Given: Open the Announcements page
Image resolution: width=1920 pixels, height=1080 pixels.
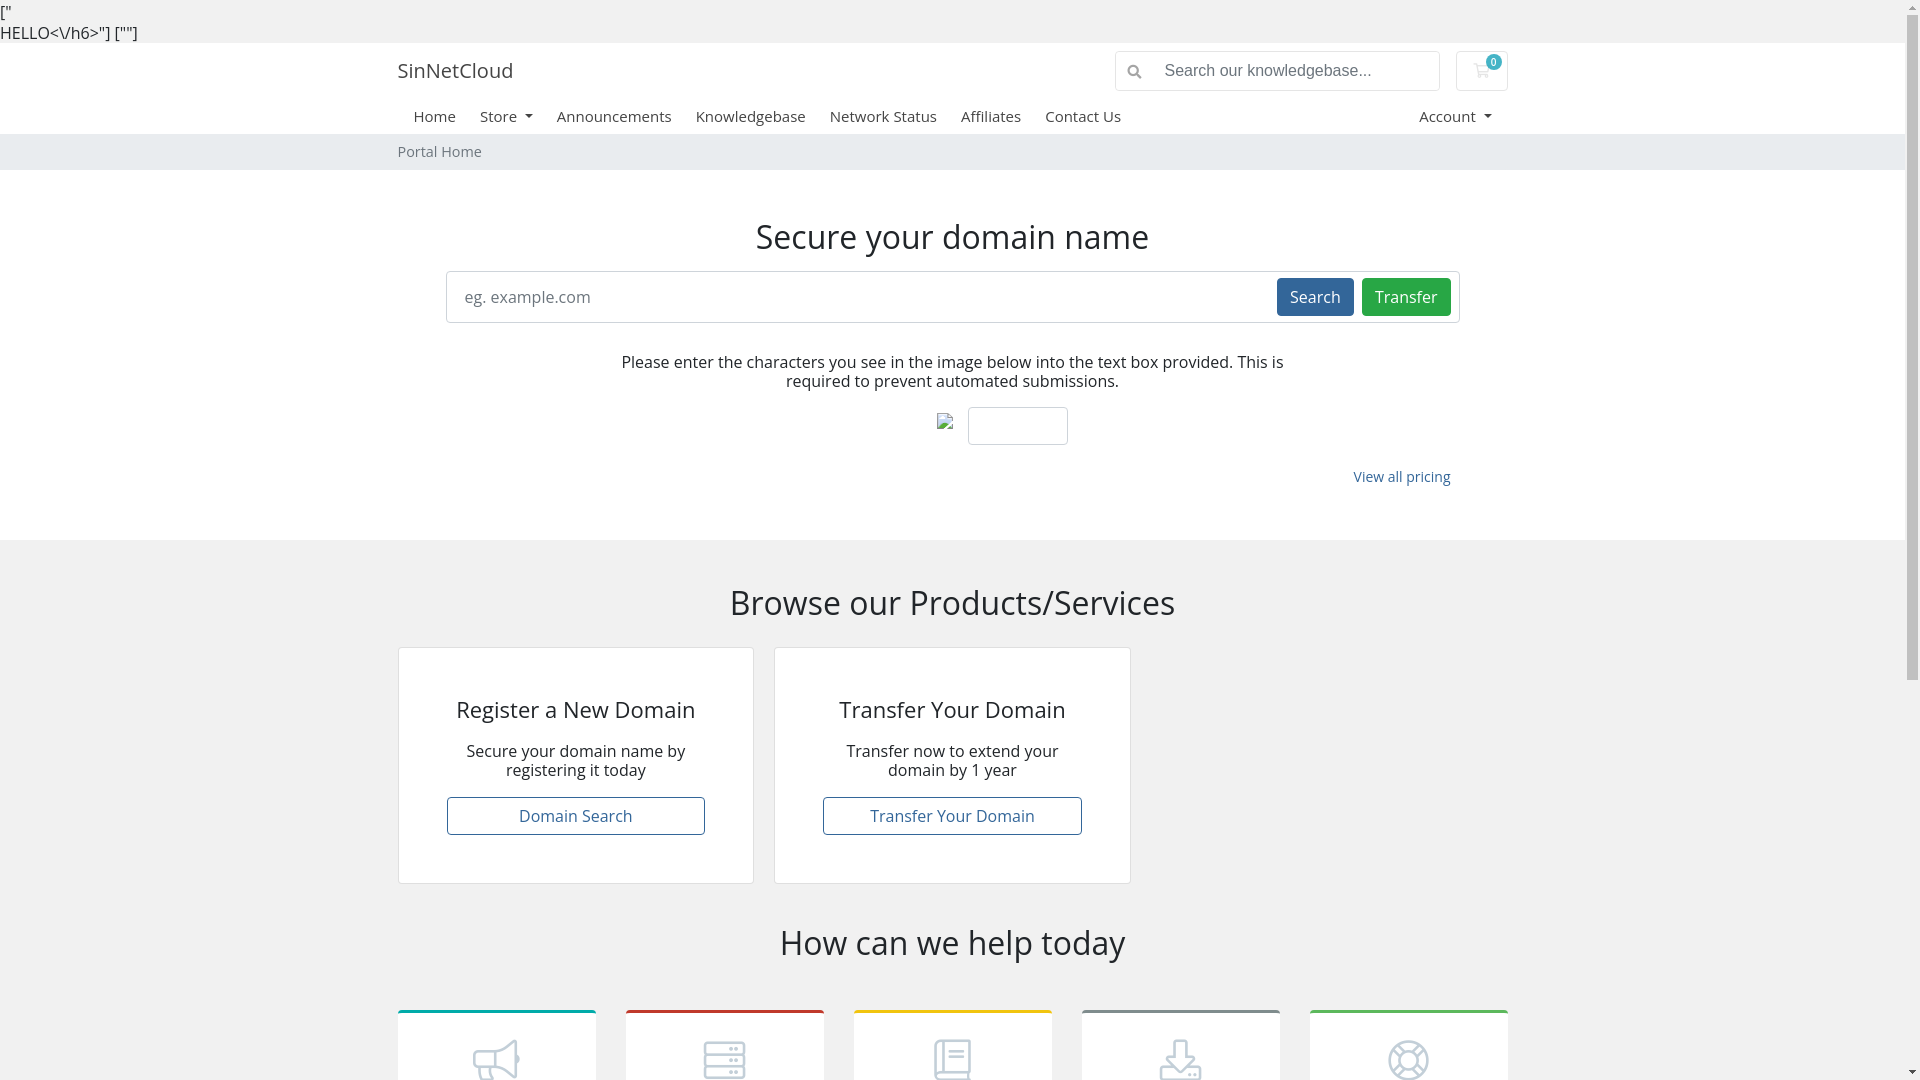Looking at the screenshot, I should tap(614, 116).
